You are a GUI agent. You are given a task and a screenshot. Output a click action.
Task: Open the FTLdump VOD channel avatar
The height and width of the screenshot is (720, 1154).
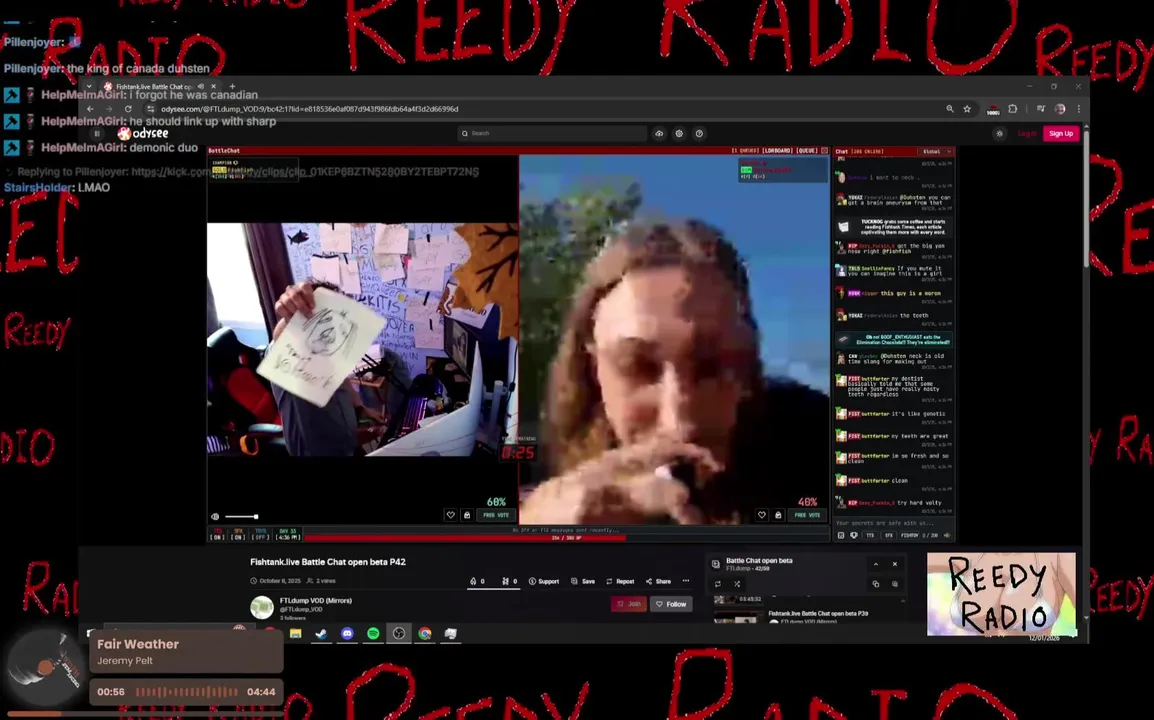(x=262, y=607)
